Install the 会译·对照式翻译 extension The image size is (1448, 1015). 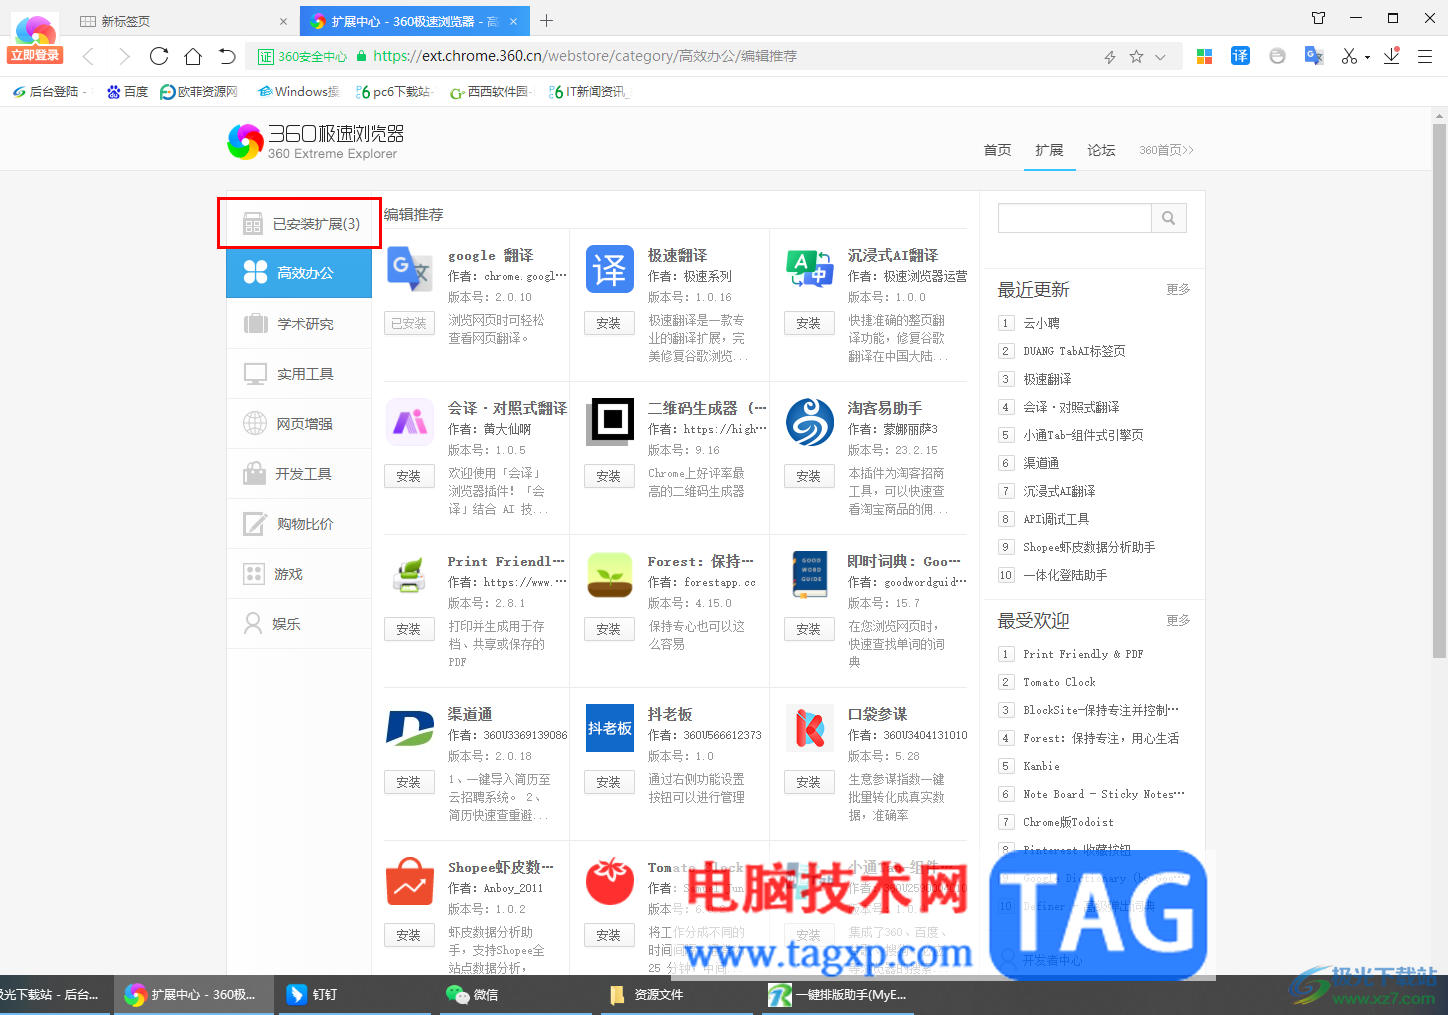point(409,476)
